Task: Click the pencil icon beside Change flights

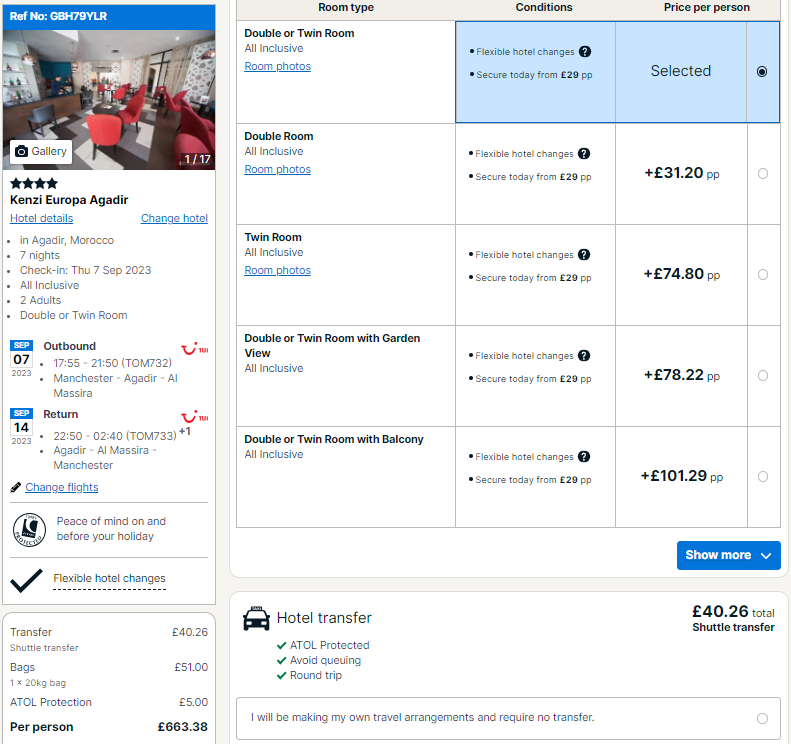Action: click(x=16, y=487)
